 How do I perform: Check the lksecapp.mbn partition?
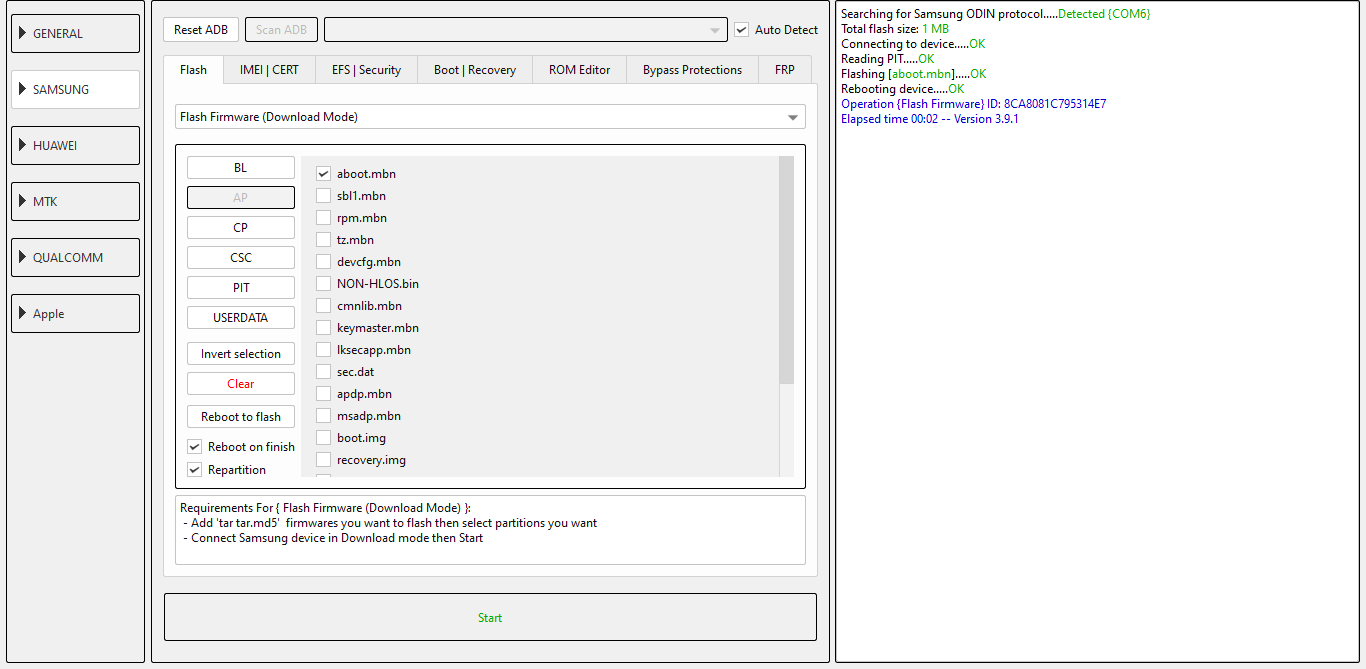click(x=323, y=350)
